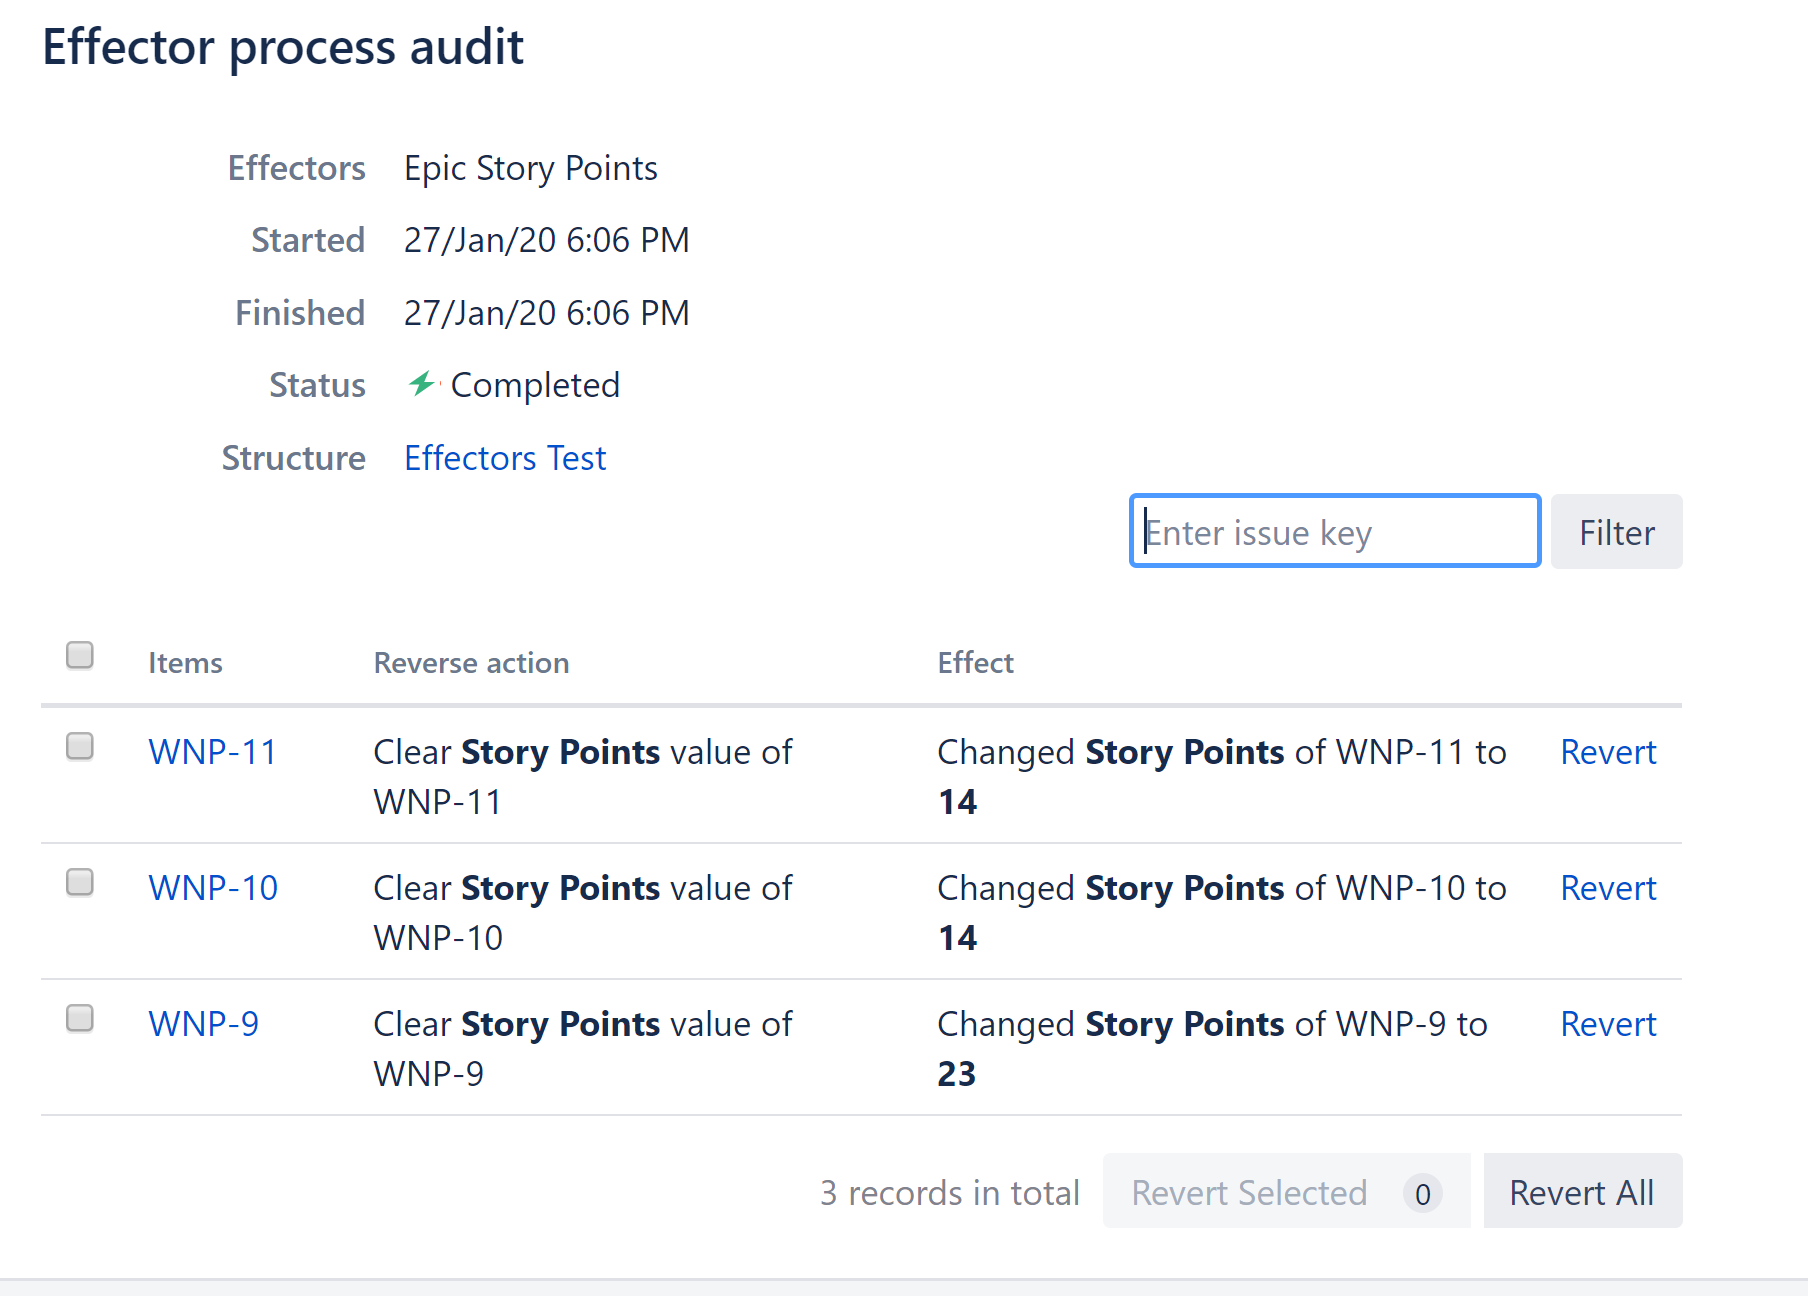Image resolution: width=1808 pixels, height=1296 pixels.
Task: Revert the WNP-9 story points change
Action: coord(1608,1024)
